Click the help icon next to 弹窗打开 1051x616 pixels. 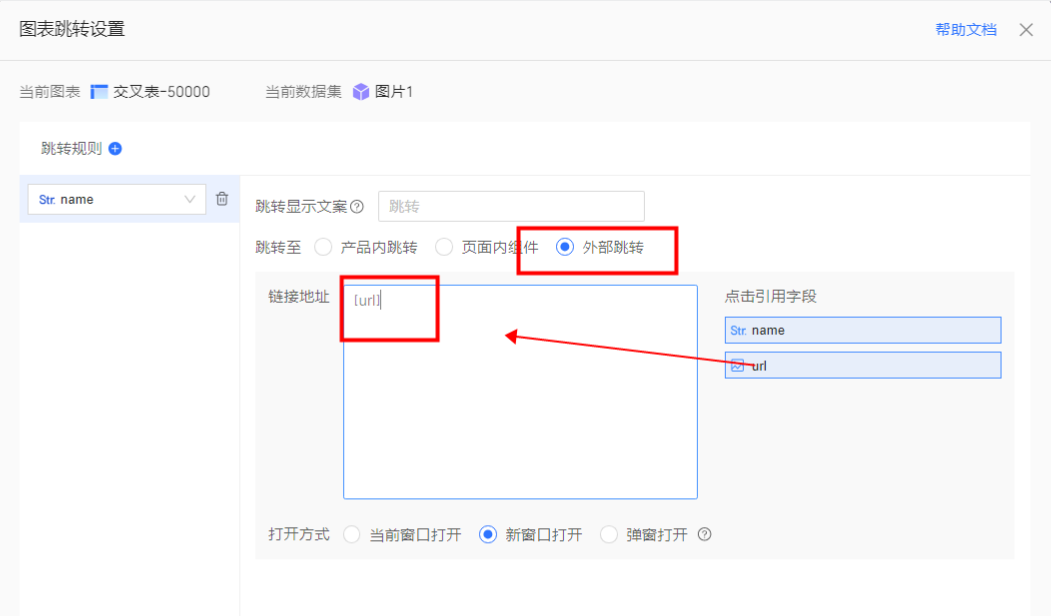[x=704, y=534]
